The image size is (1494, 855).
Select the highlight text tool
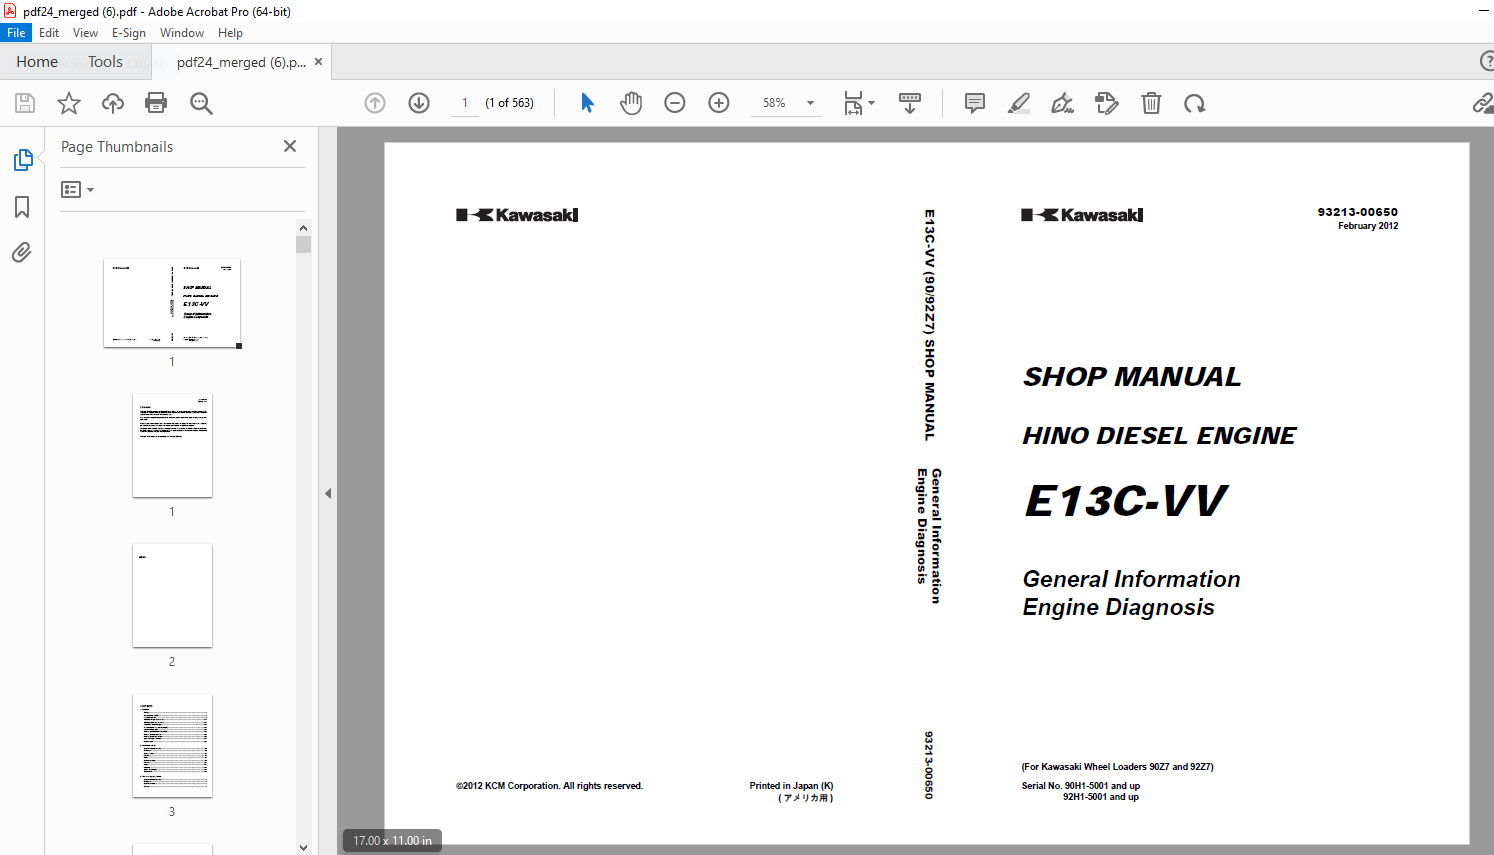click(x=1019, y=103)
